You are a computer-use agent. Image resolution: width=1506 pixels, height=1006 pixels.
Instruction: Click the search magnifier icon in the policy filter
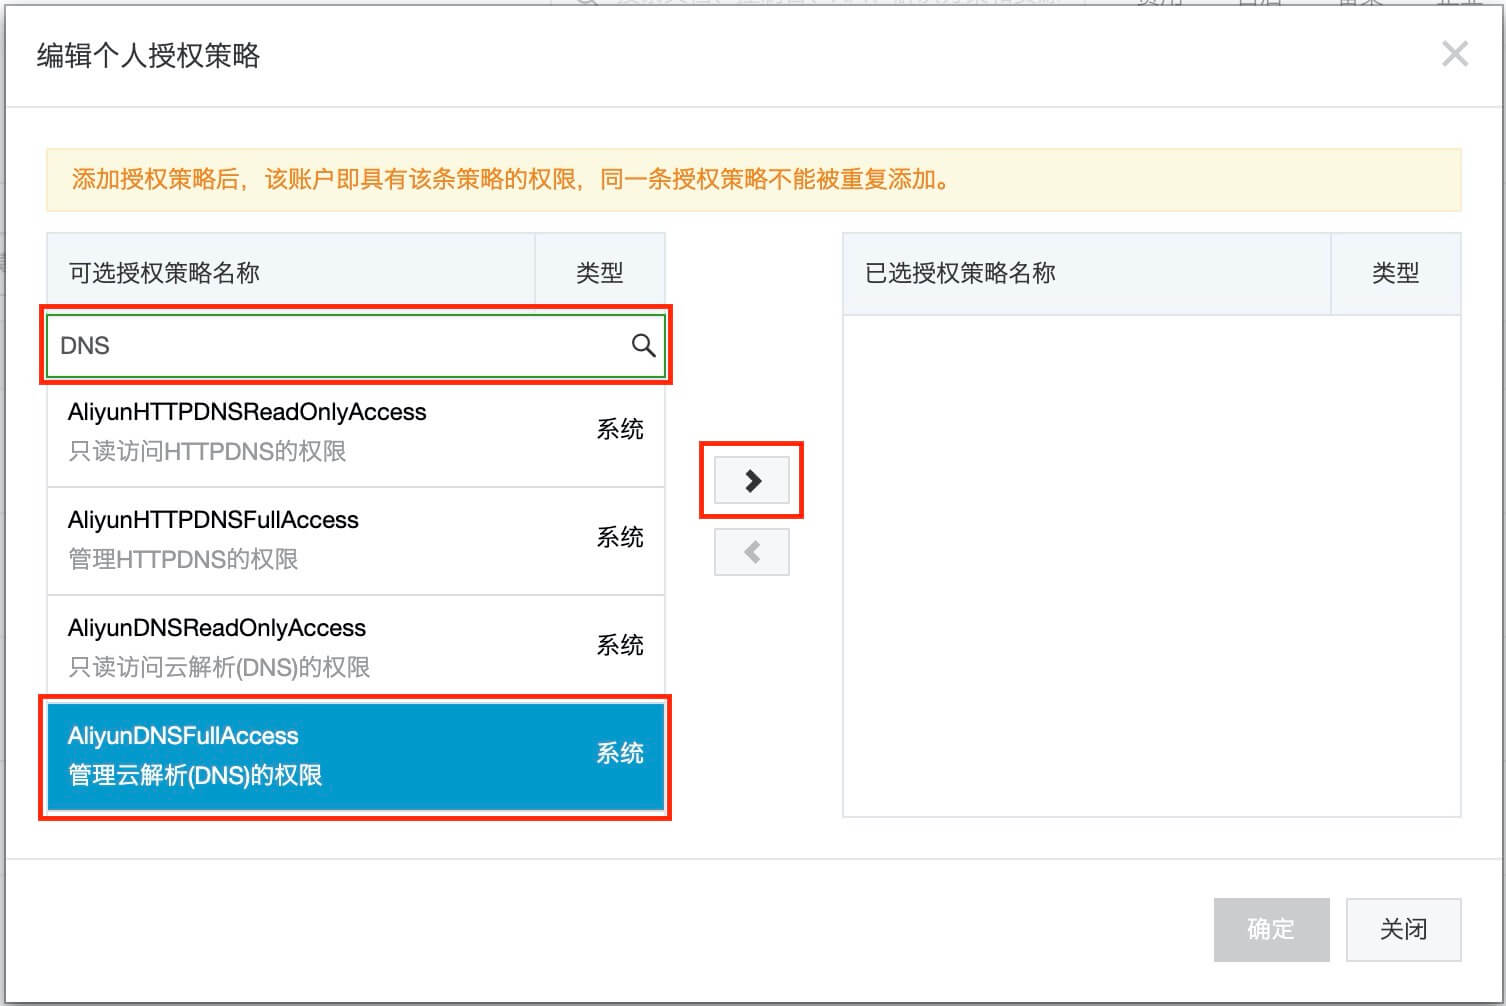(x=643, y=346)
